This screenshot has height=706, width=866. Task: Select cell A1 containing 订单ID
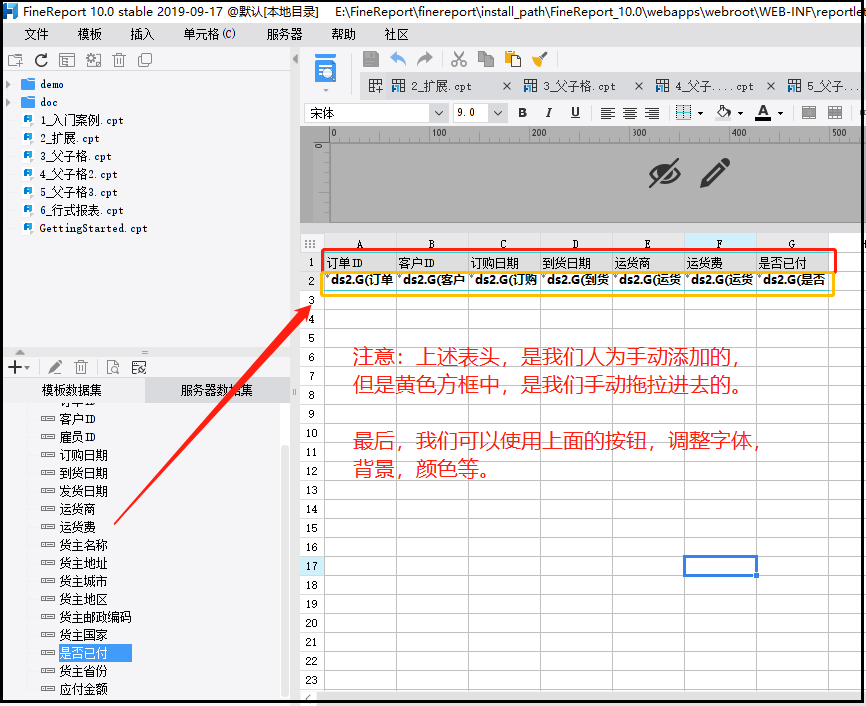pyautogui.click(x=360, y=263)
